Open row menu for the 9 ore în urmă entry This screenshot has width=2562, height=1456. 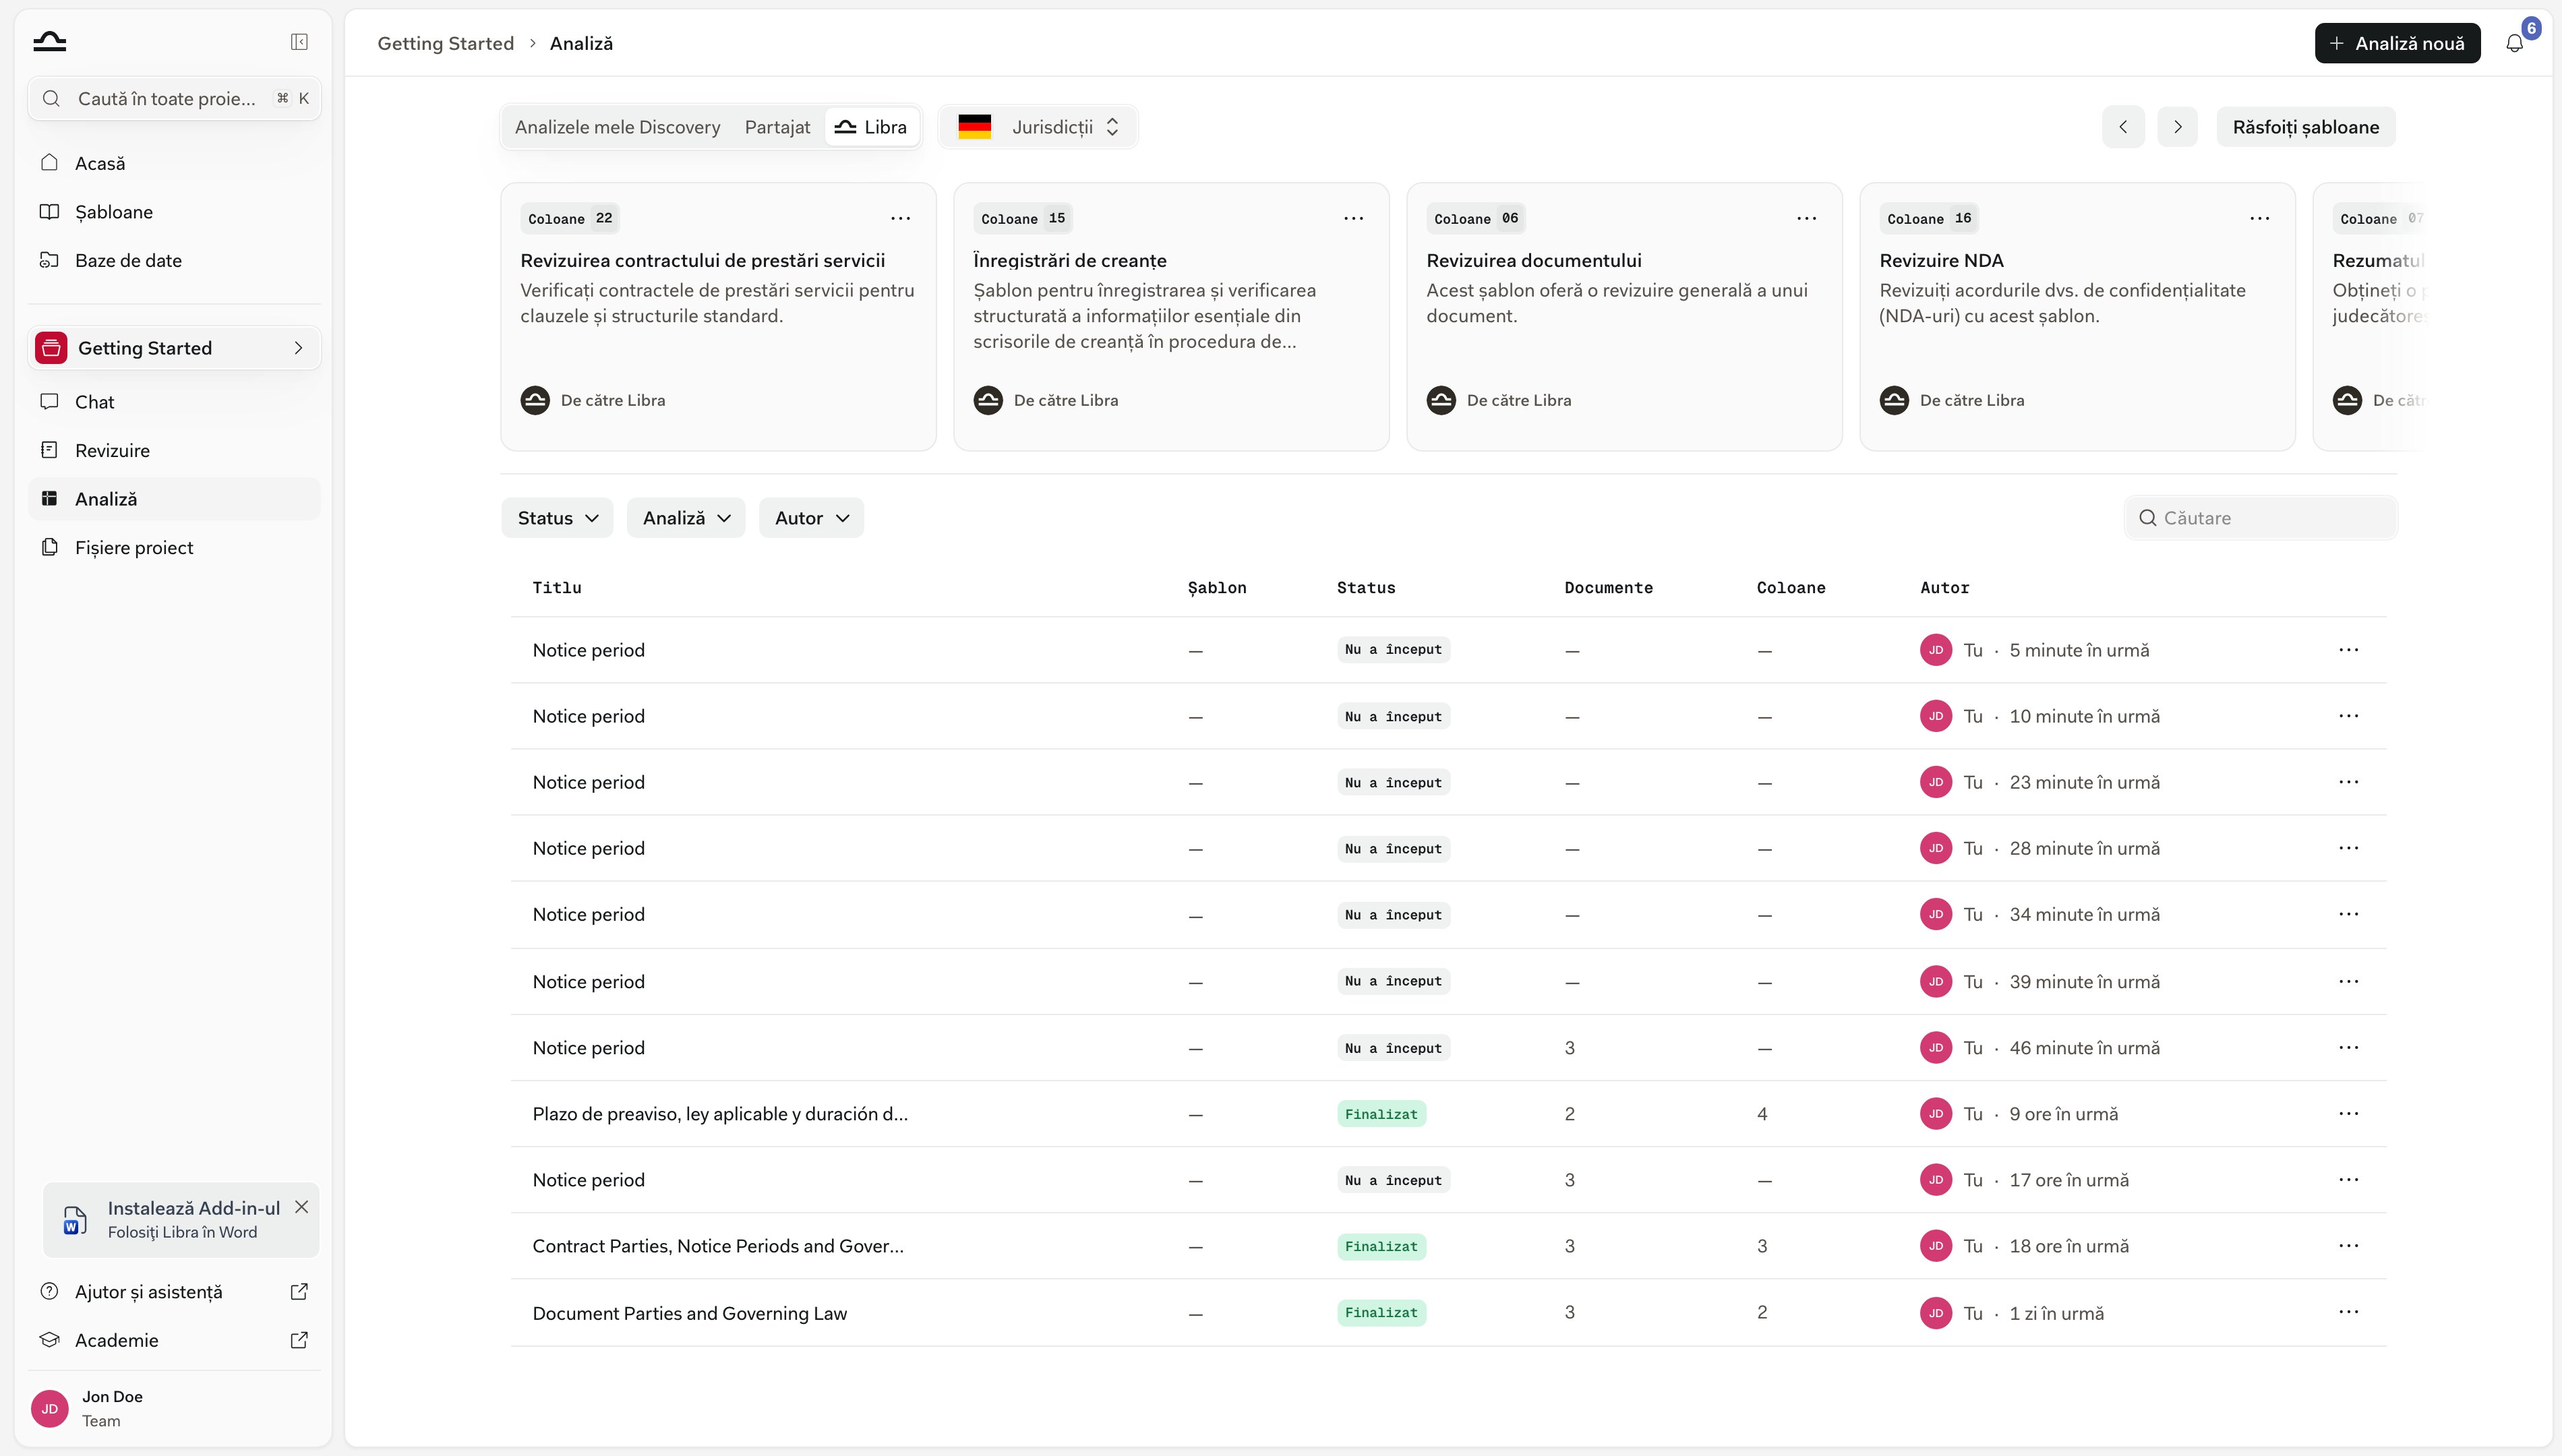[x=2348, y=1113]
